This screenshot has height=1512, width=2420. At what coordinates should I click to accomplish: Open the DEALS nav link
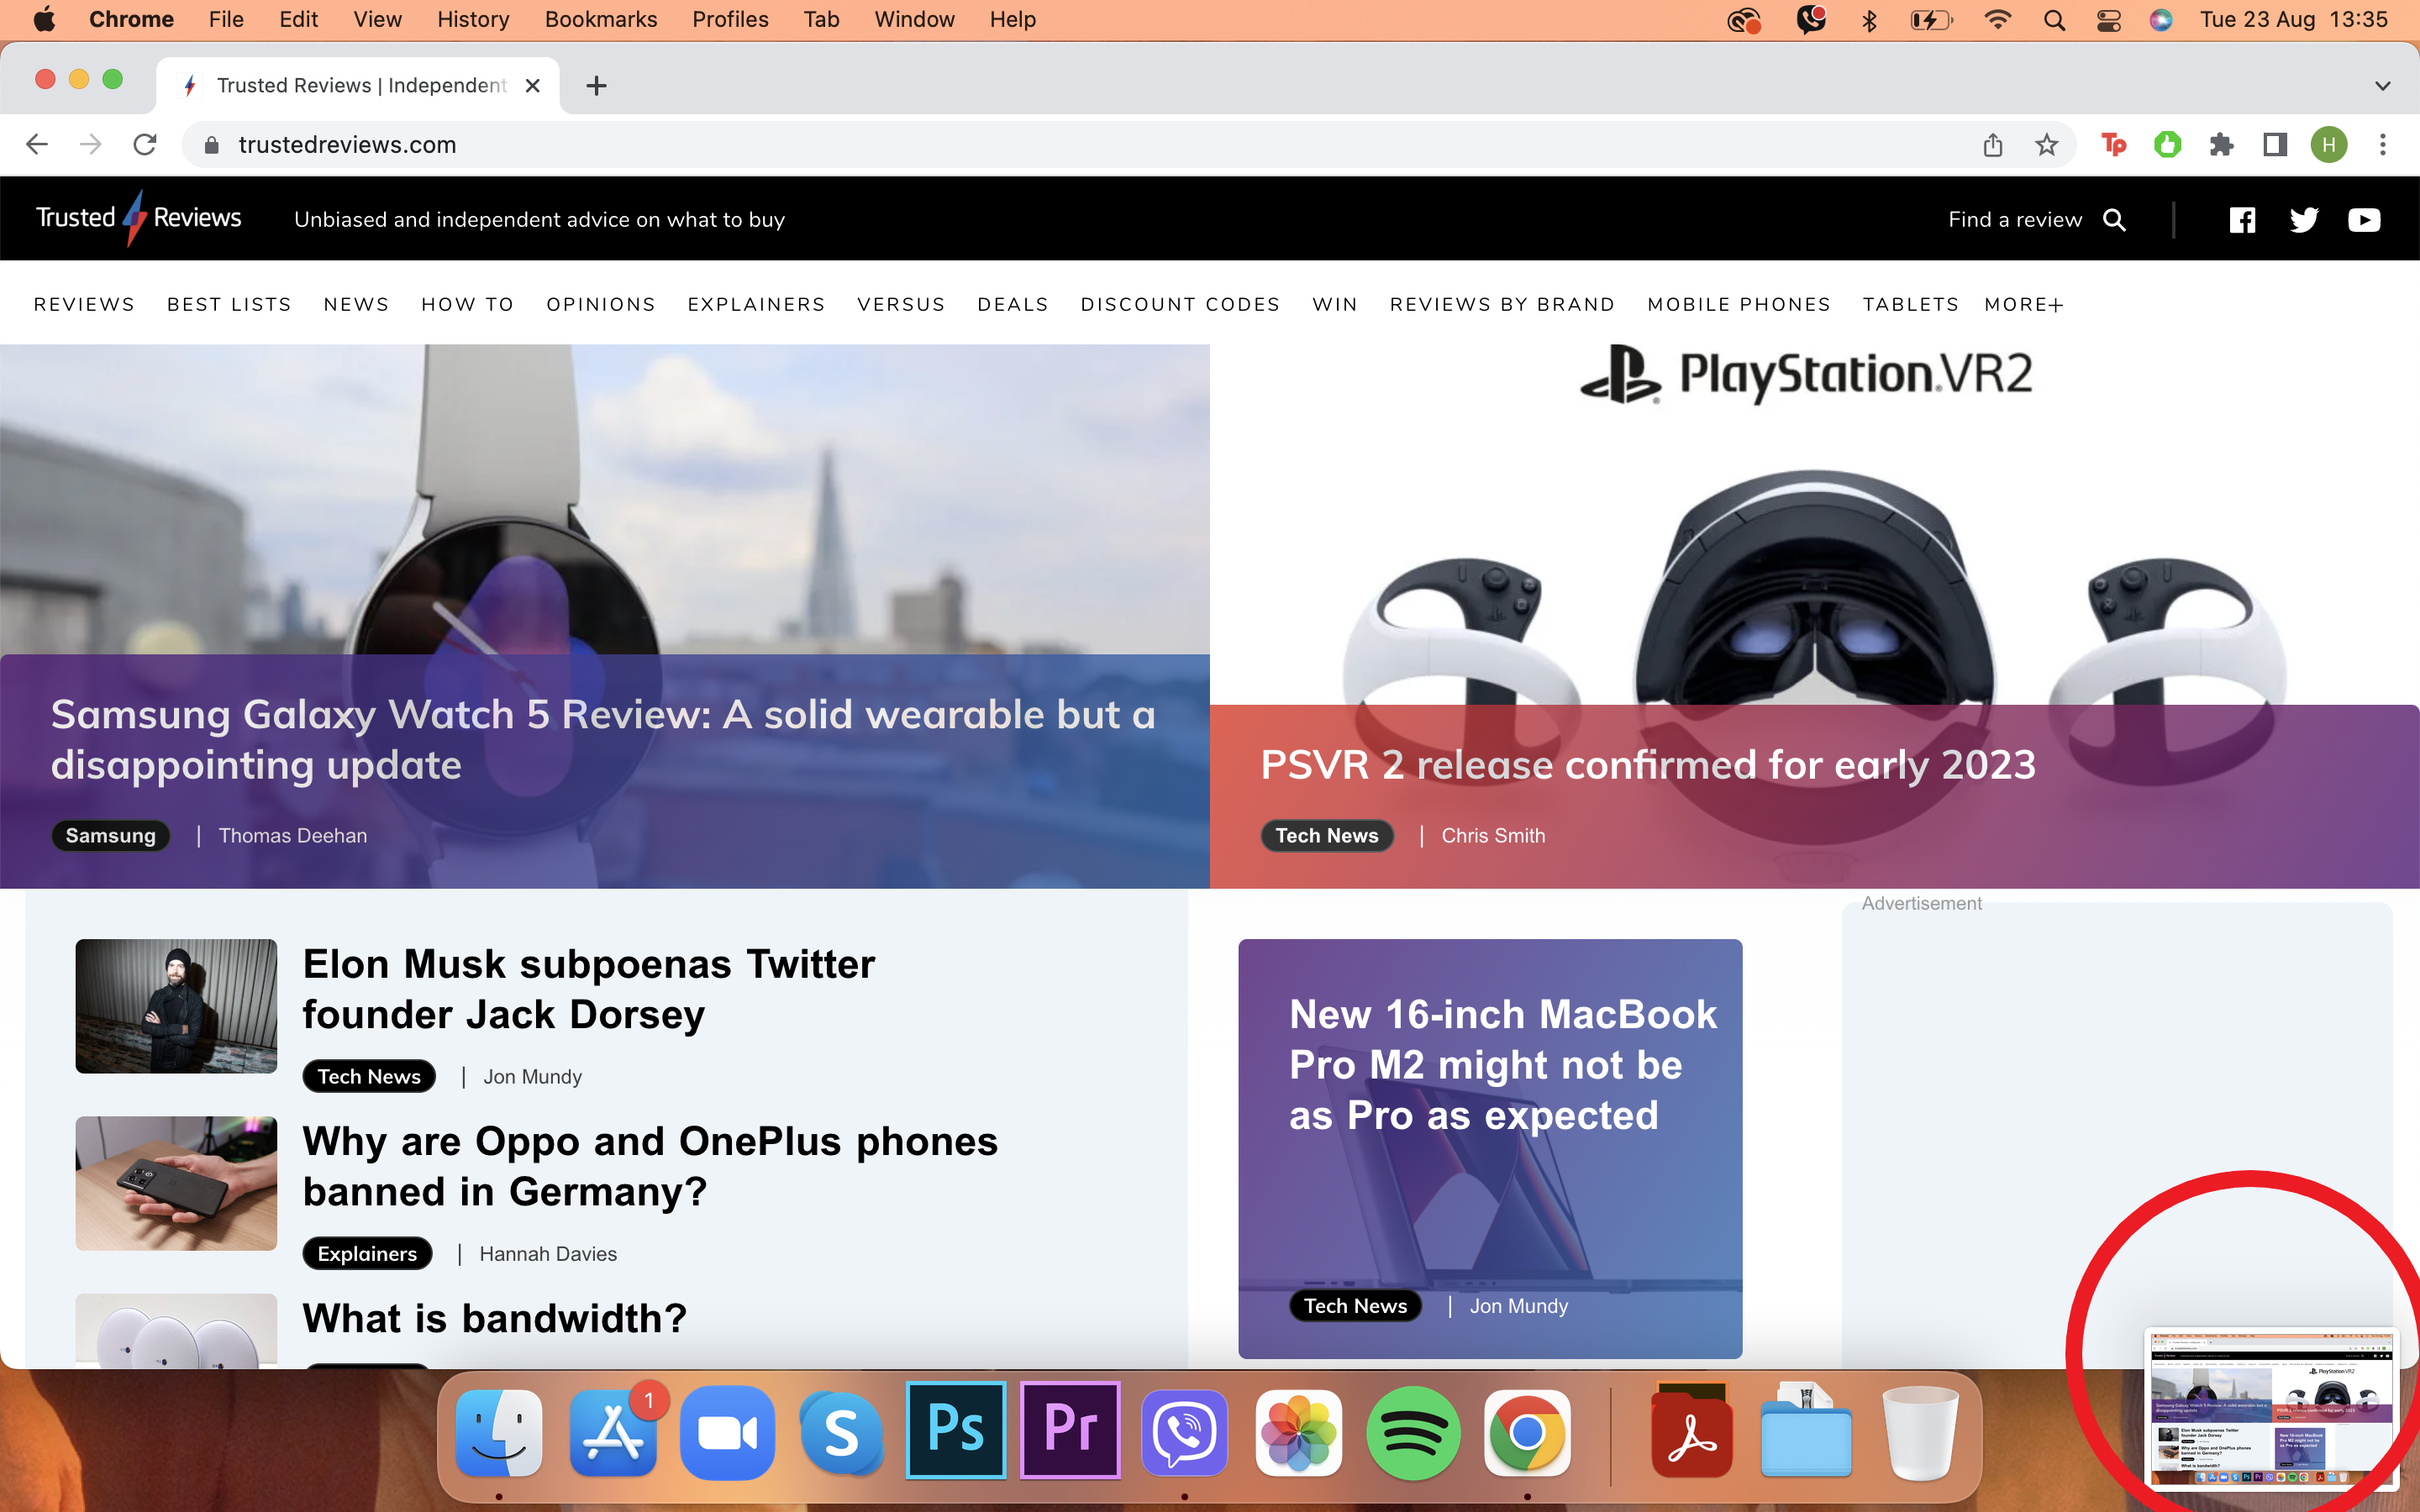click(1013, 305)
